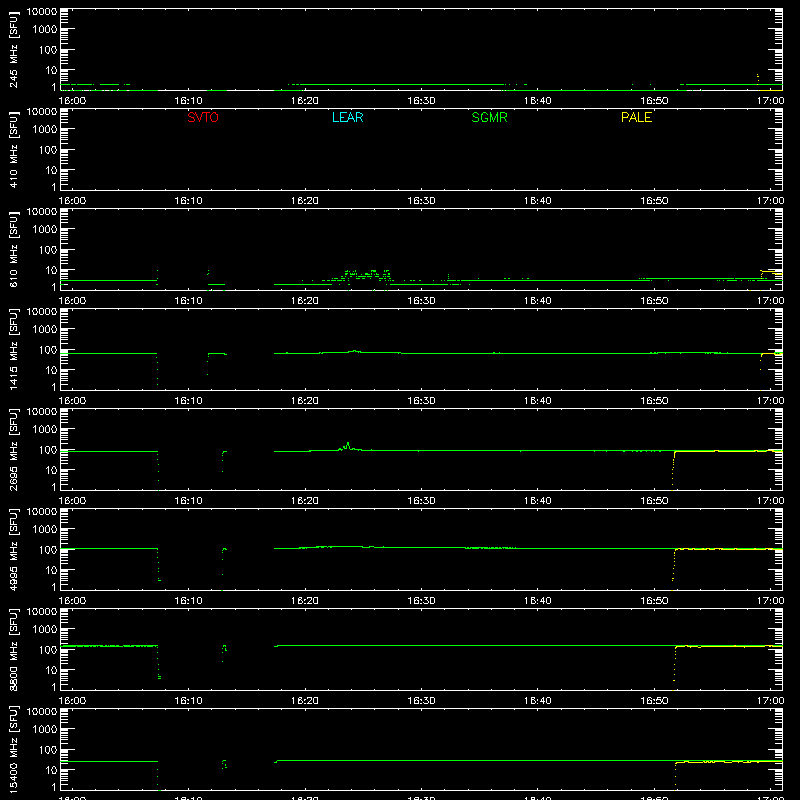Click the 16:30 tick label under 1415 MHz panel

[x=421, y=401]
